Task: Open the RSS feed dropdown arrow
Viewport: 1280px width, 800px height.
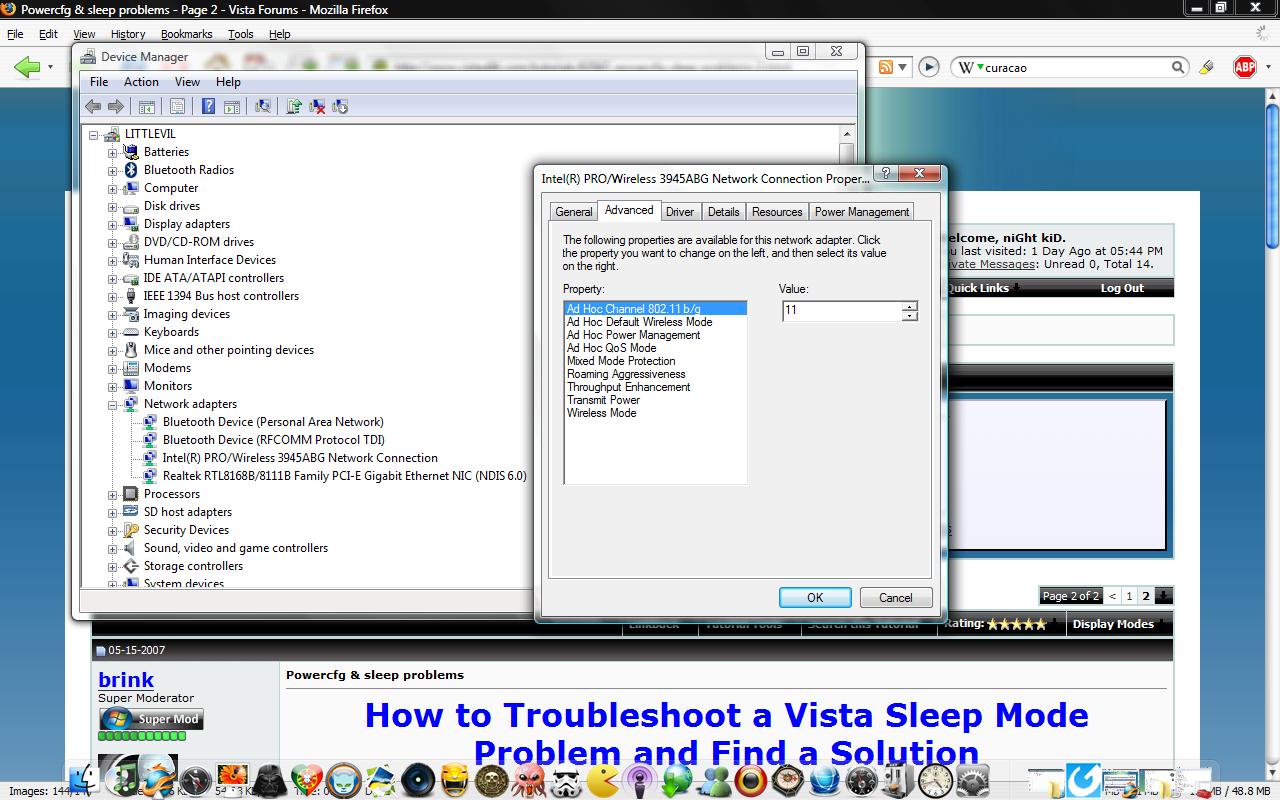Action: pyautogui.click(x=902, y=67)
